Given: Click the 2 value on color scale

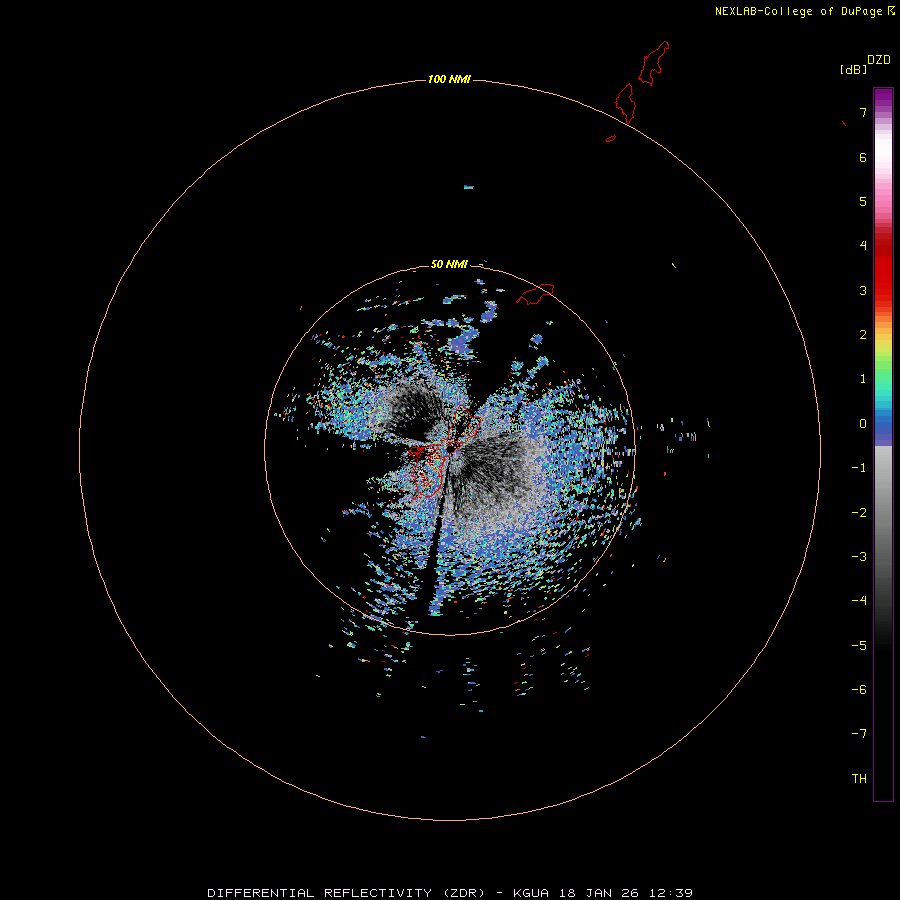Looking at the screenshot, I should 863,335.
